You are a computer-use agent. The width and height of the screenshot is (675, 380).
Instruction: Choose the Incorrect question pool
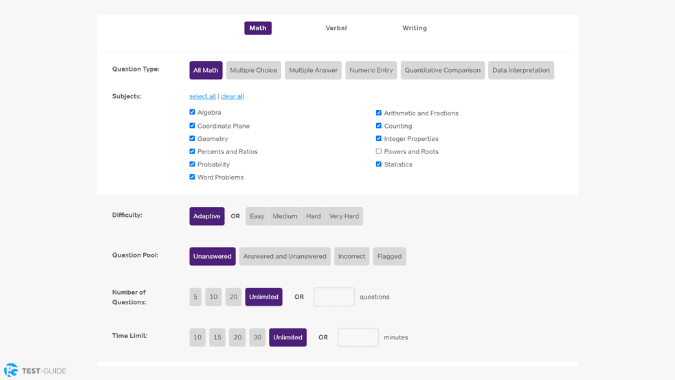pyautogui.click(x=352, y=256)
